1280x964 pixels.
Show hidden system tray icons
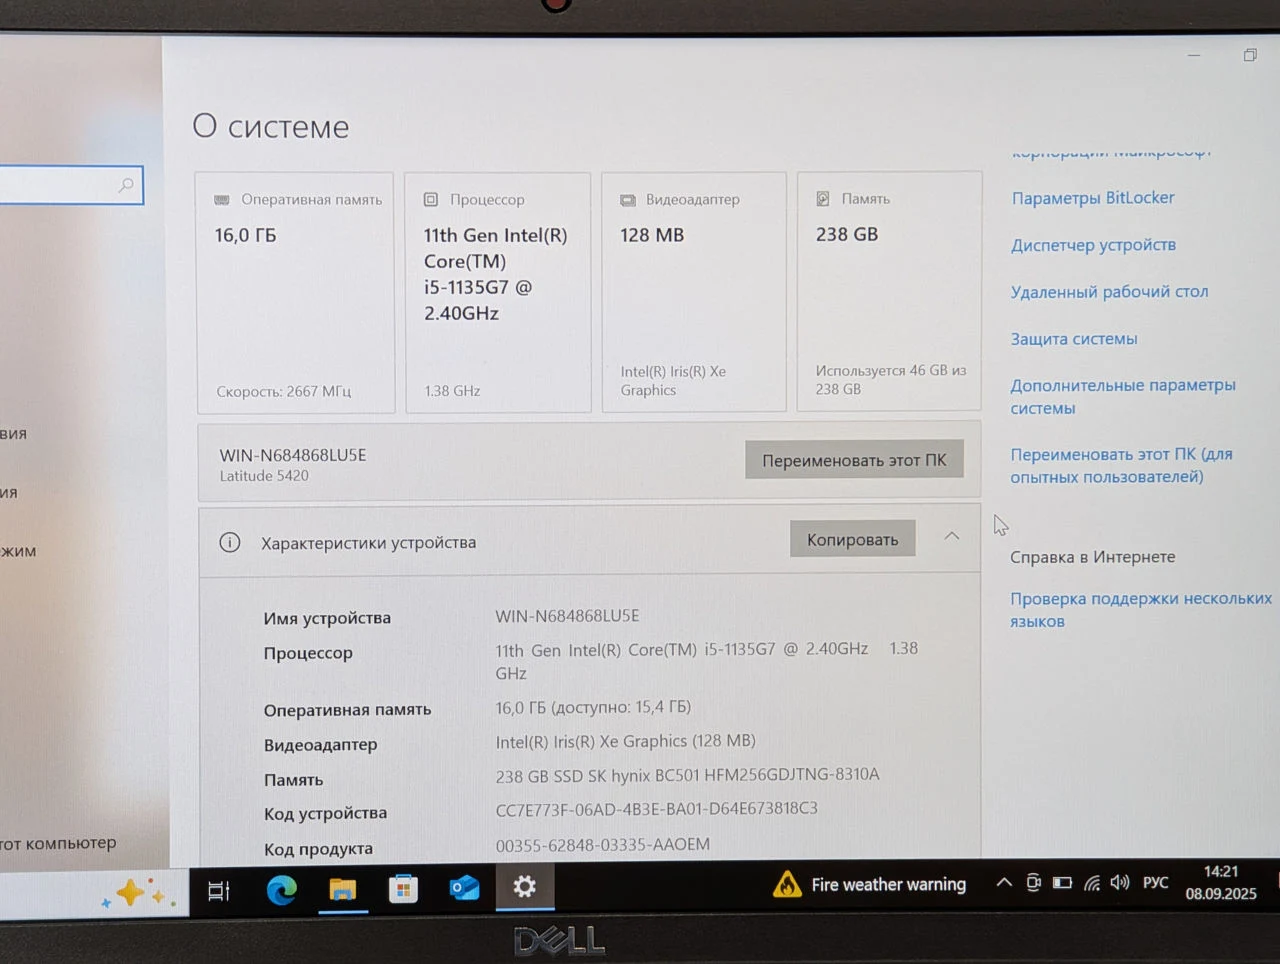(x=1004, y=883)
